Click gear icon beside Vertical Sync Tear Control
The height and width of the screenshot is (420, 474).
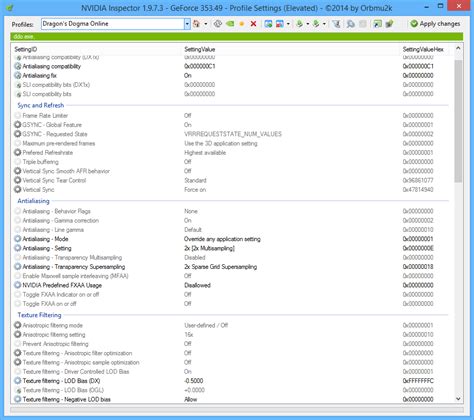(x=18, y=180)
